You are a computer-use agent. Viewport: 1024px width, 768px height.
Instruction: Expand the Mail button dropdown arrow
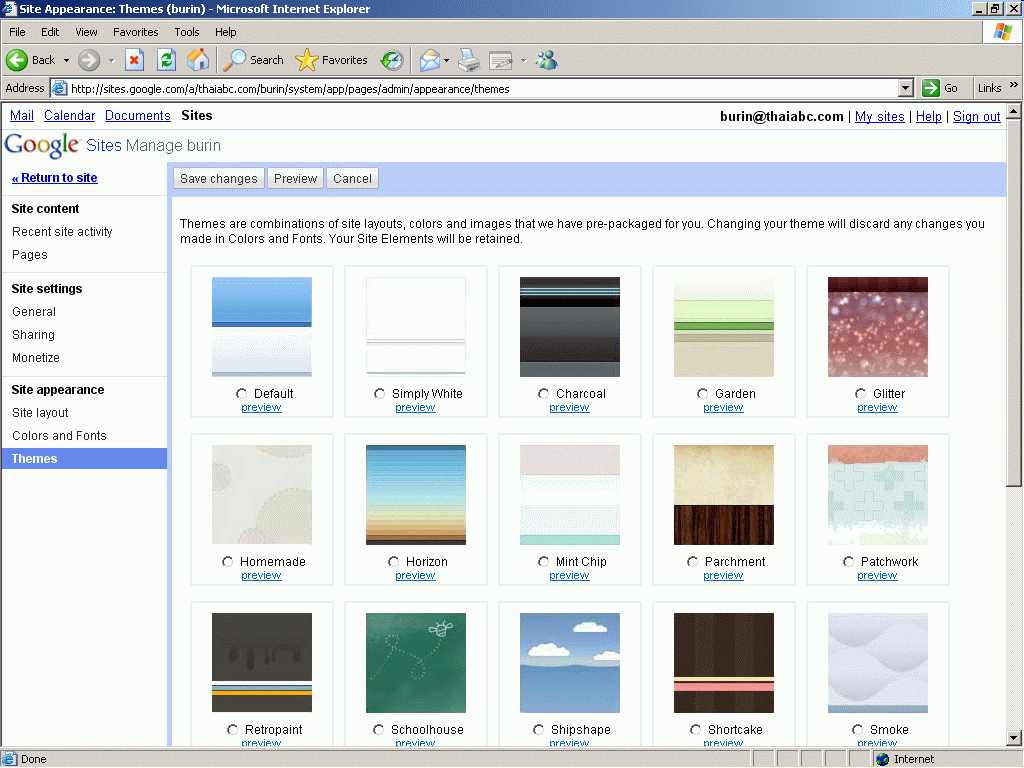(x=447, y=60)
